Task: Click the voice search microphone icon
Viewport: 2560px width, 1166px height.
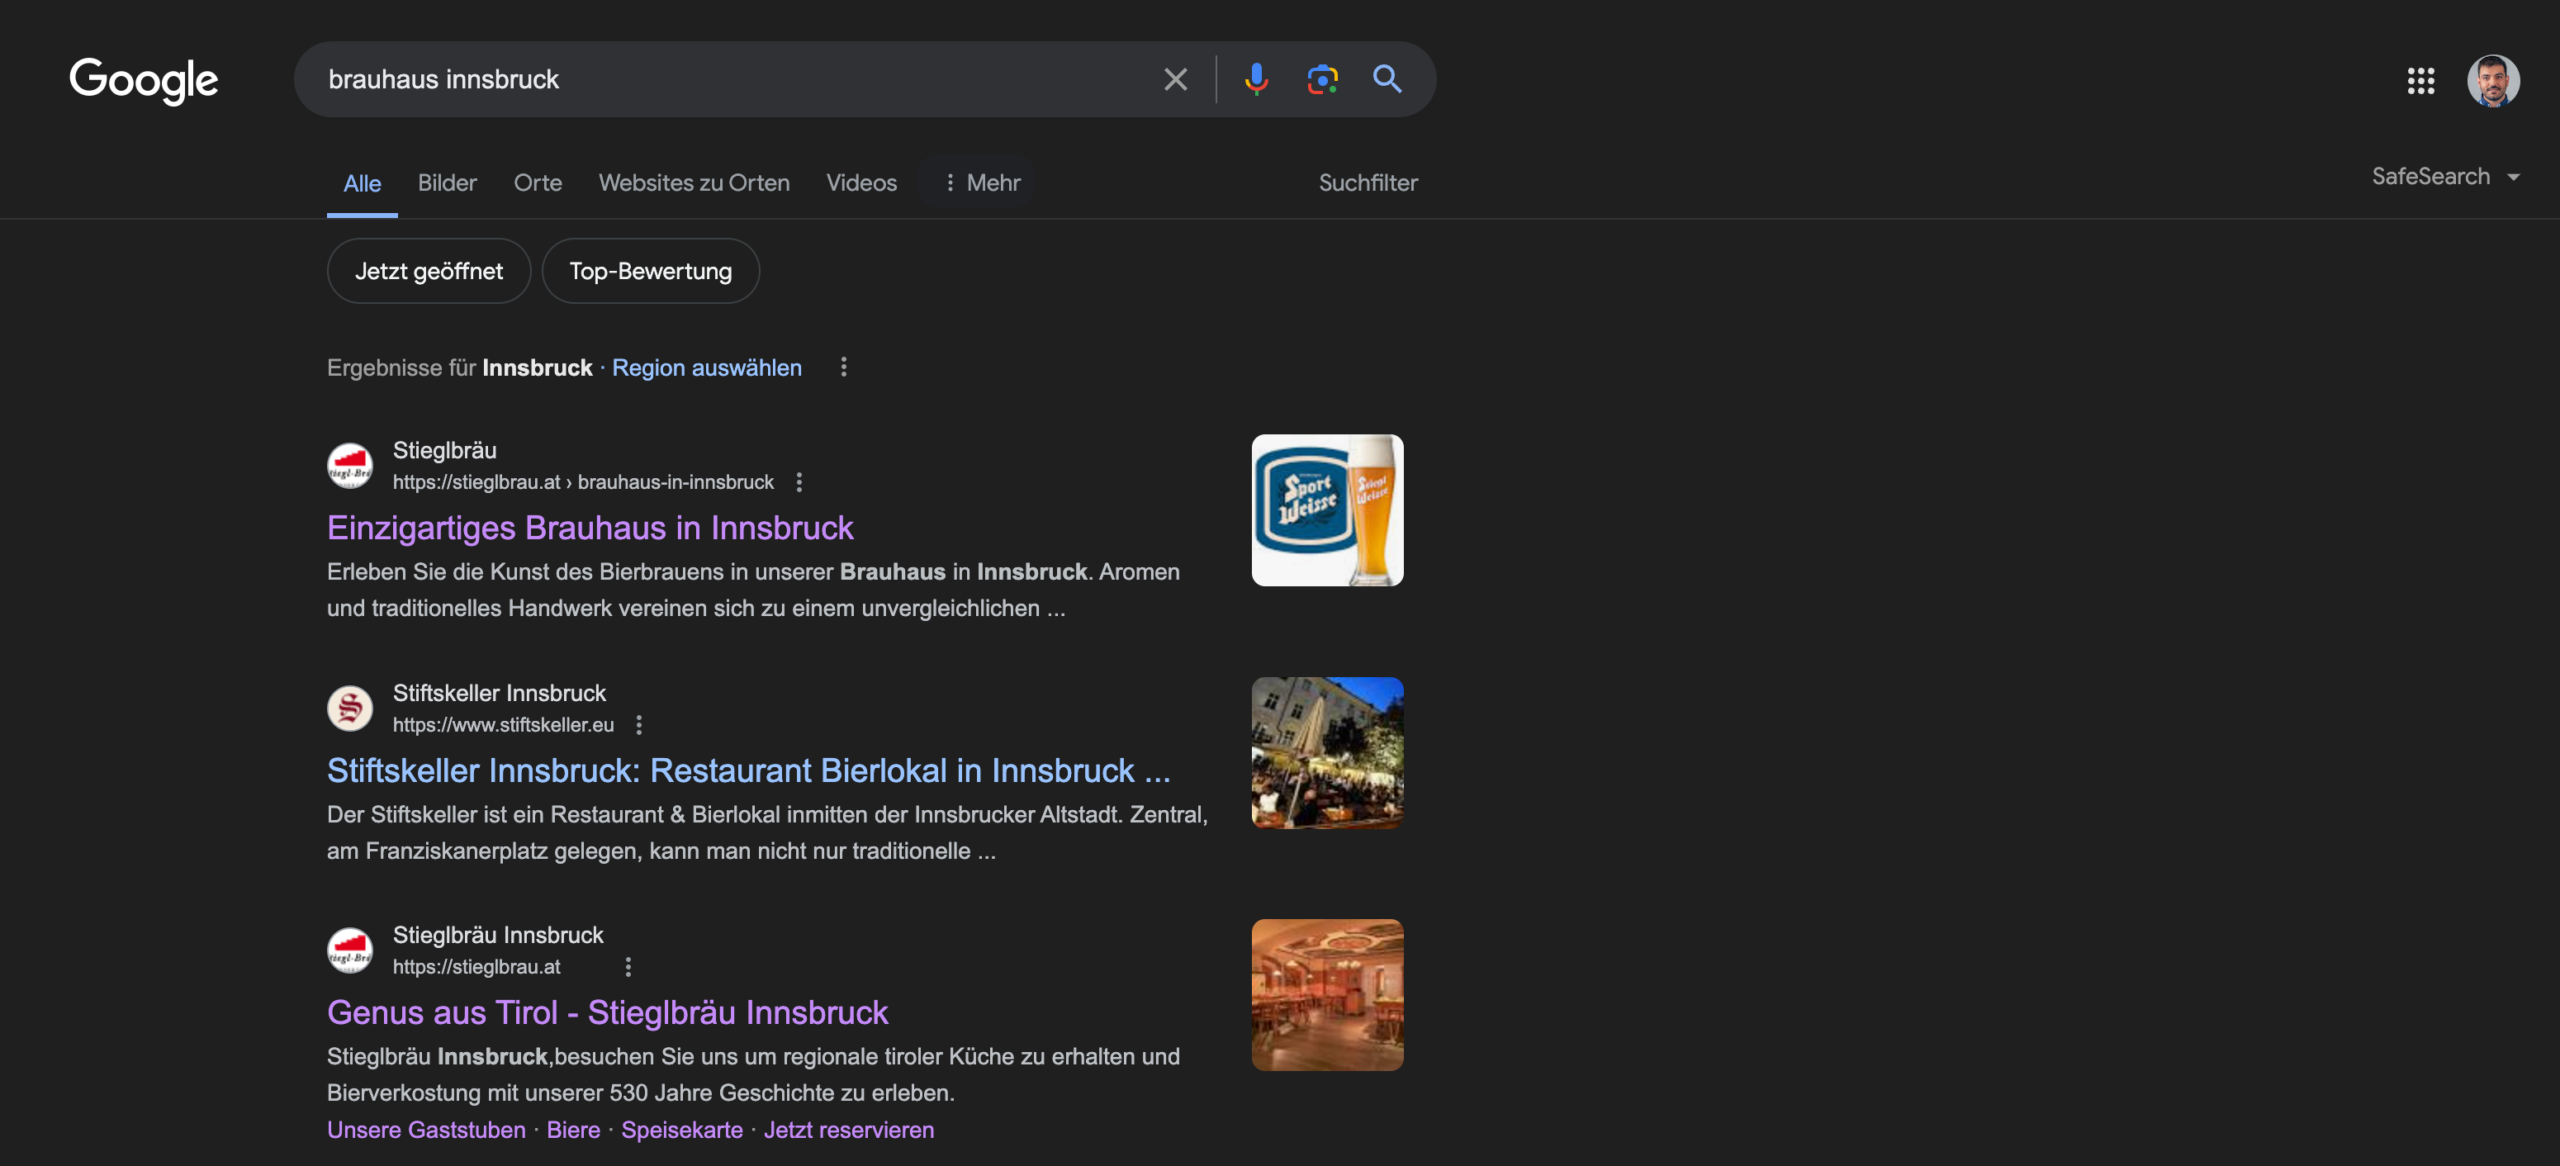Action: tap(1256, 79)
